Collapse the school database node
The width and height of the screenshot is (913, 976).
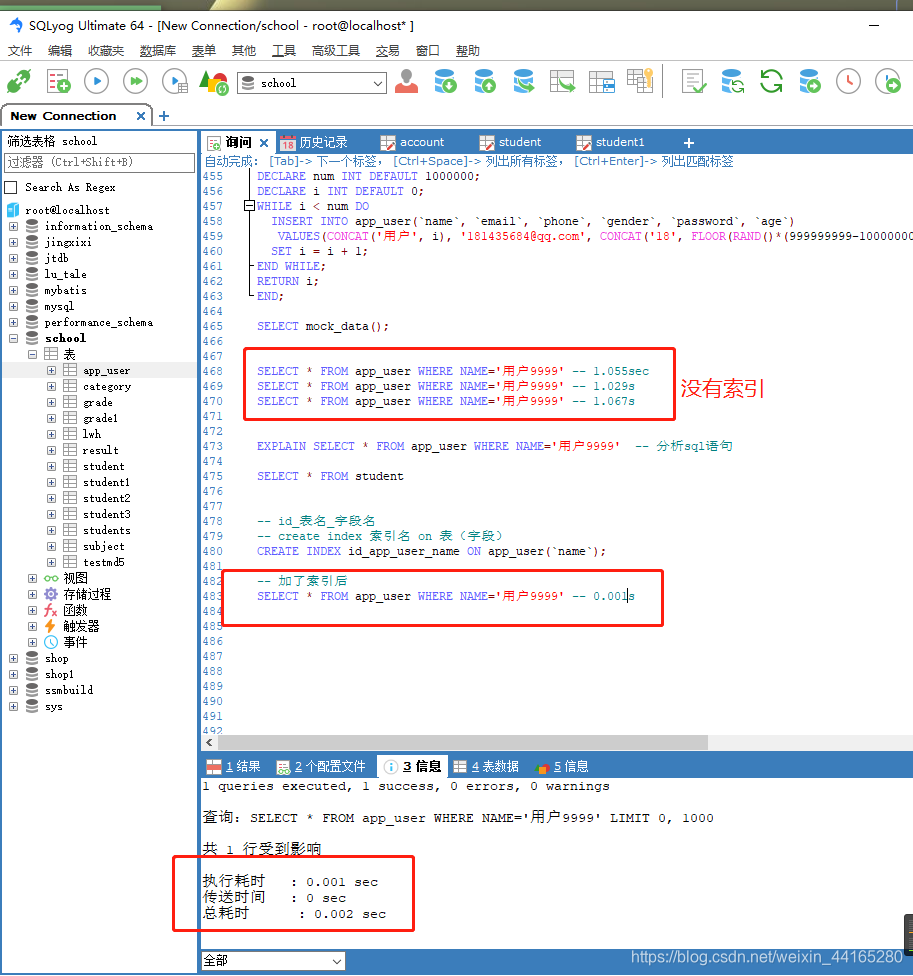click(x=13, y=338)
